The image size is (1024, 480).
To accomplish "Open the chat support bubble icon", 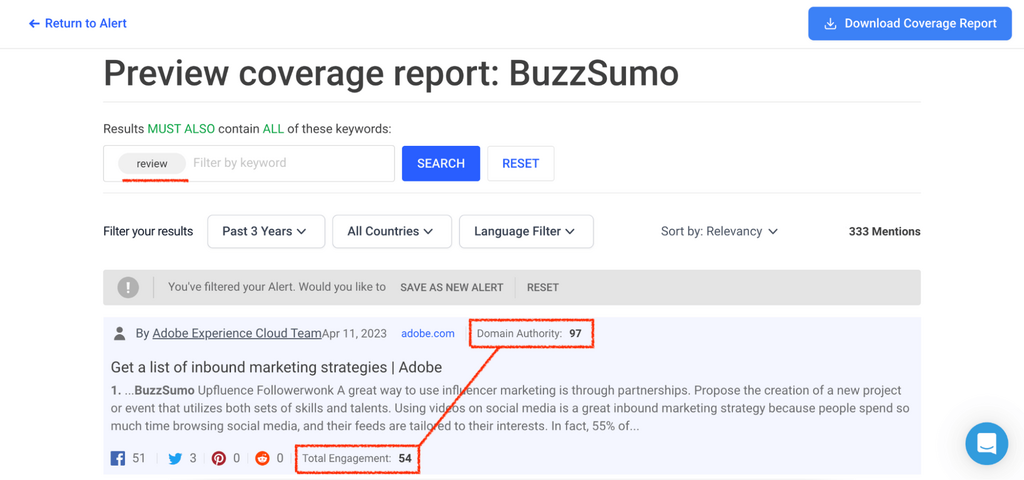I will [986, 444].
